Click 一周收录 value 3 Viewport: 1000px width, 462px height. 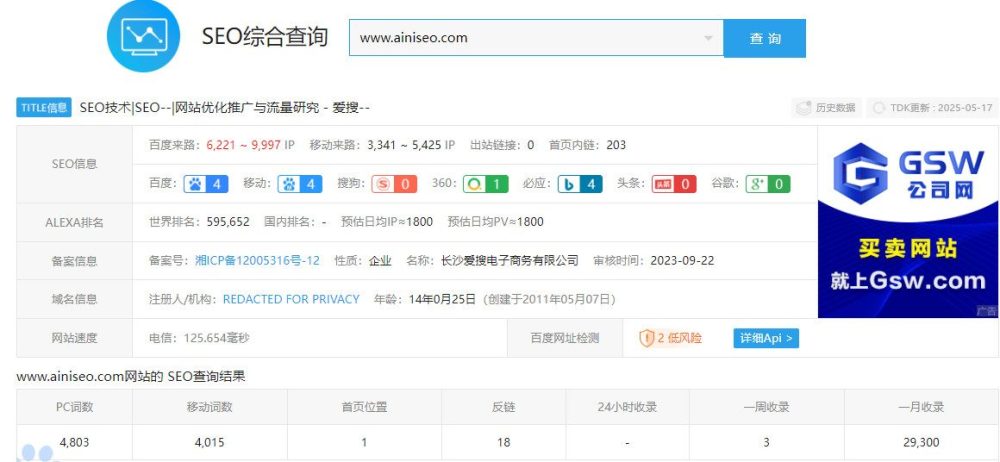[x=766, y=442]
